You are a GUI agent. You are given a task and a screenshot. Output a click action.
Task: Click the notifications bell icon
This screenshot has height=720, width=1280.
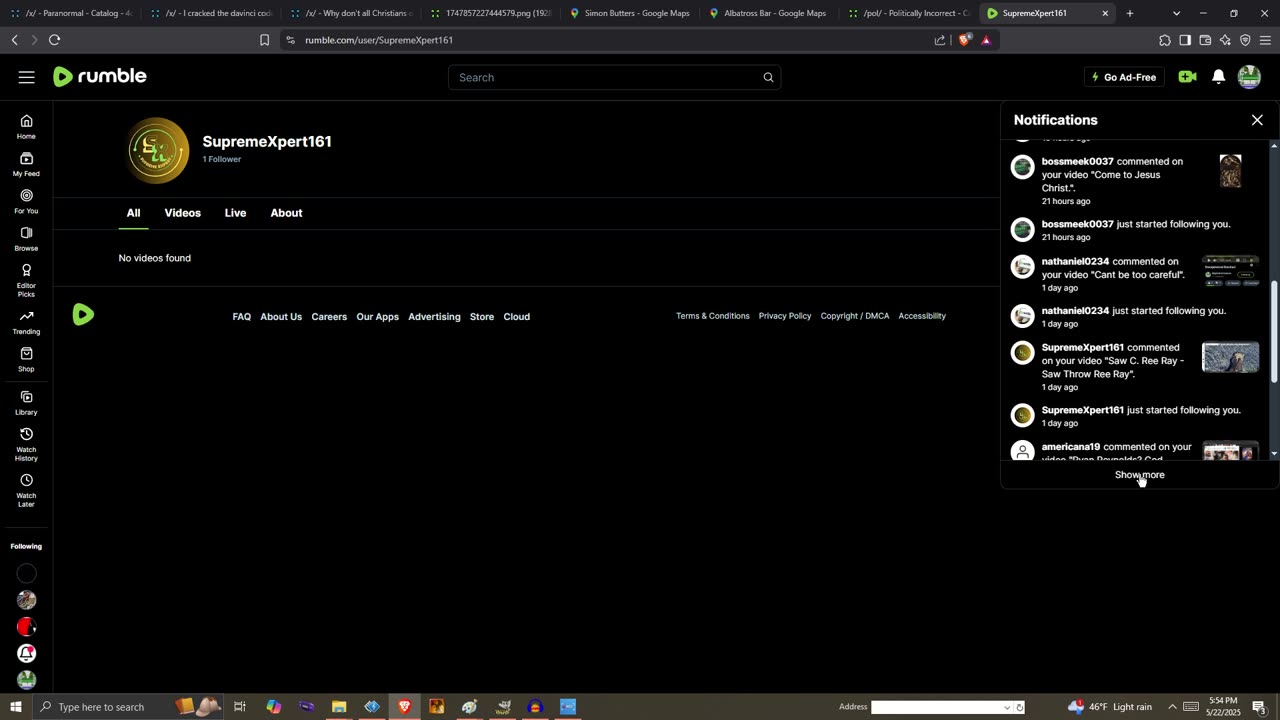tap(1218, 77)
